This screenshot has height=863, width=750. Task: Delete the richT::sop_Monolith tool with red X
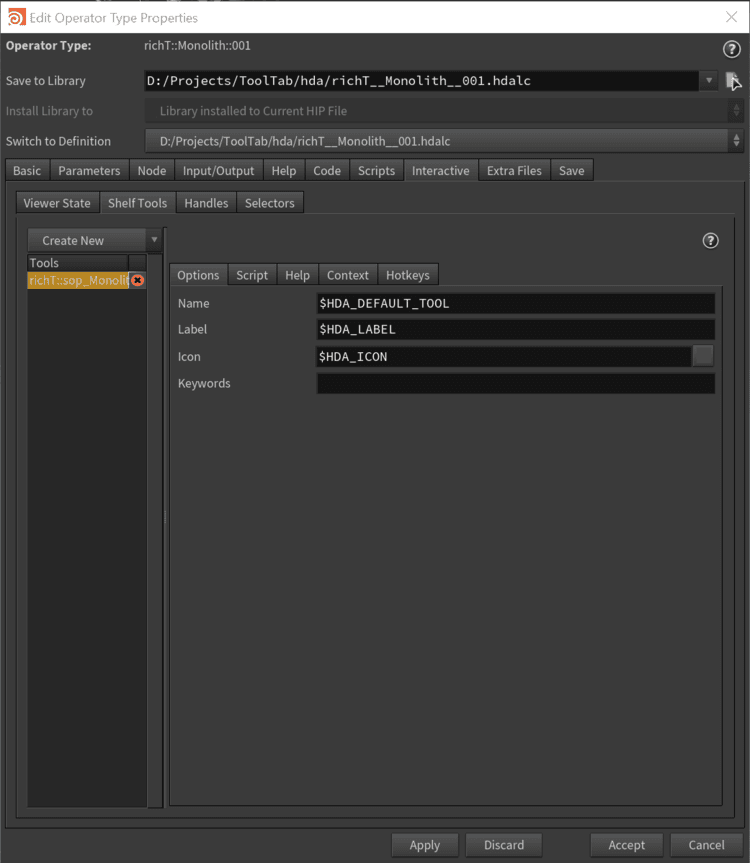click(x=138, y=280)
